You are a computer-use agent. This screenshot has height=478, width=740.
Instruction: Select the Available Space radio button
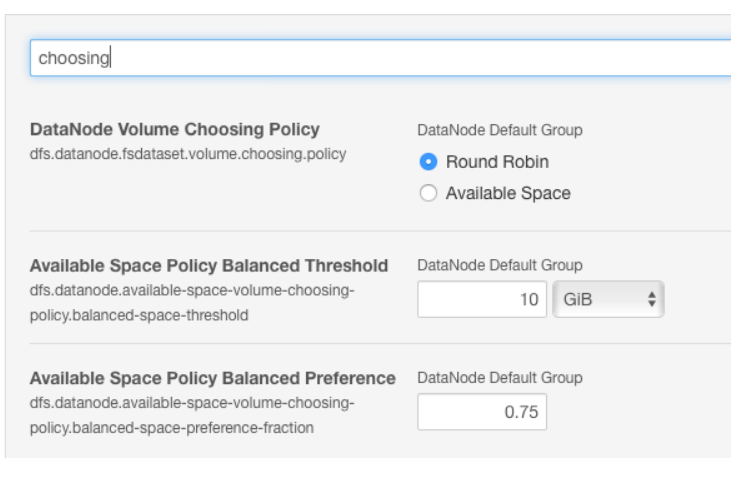(x=428, y=194)
